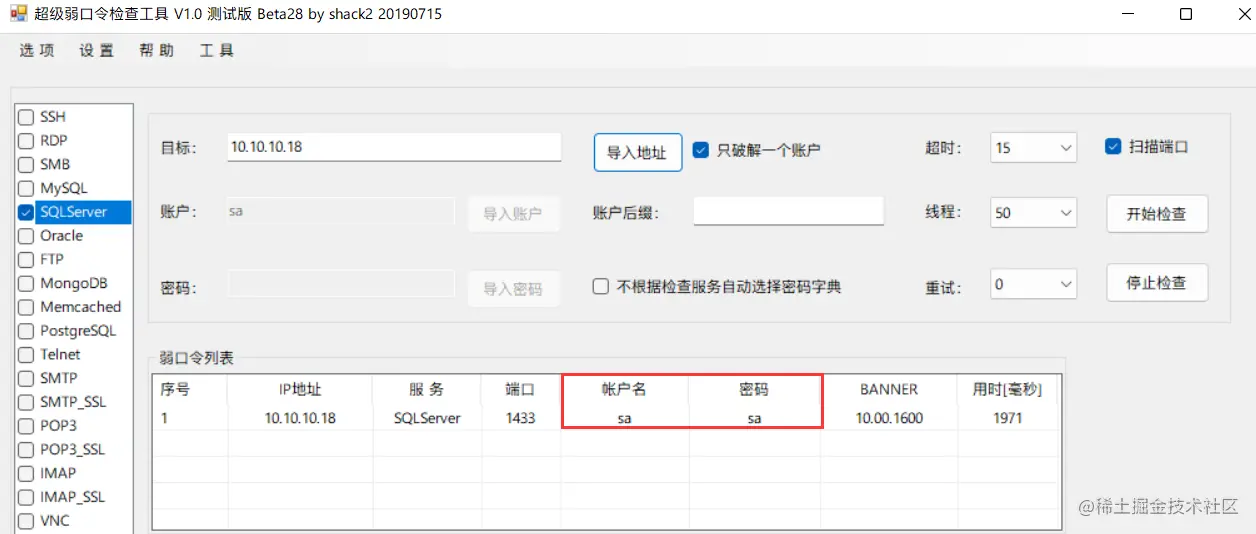This screenshot has height=534, width=1256.
Task: Open the 工具 menu
Action: coord(217,50)
